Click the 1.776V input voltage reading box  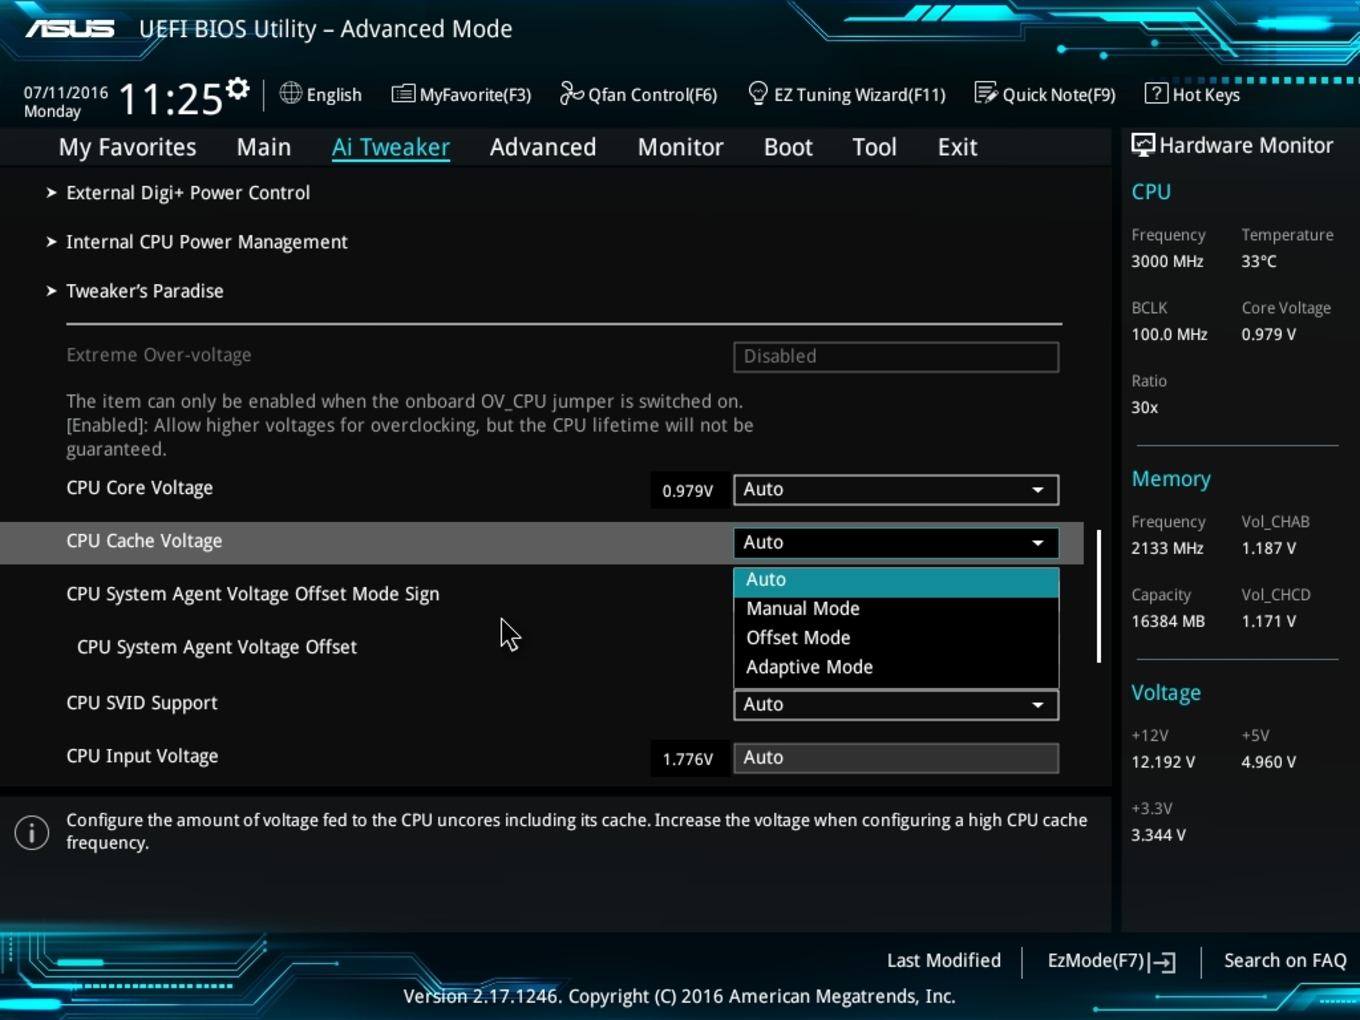[x=688, y=758]
